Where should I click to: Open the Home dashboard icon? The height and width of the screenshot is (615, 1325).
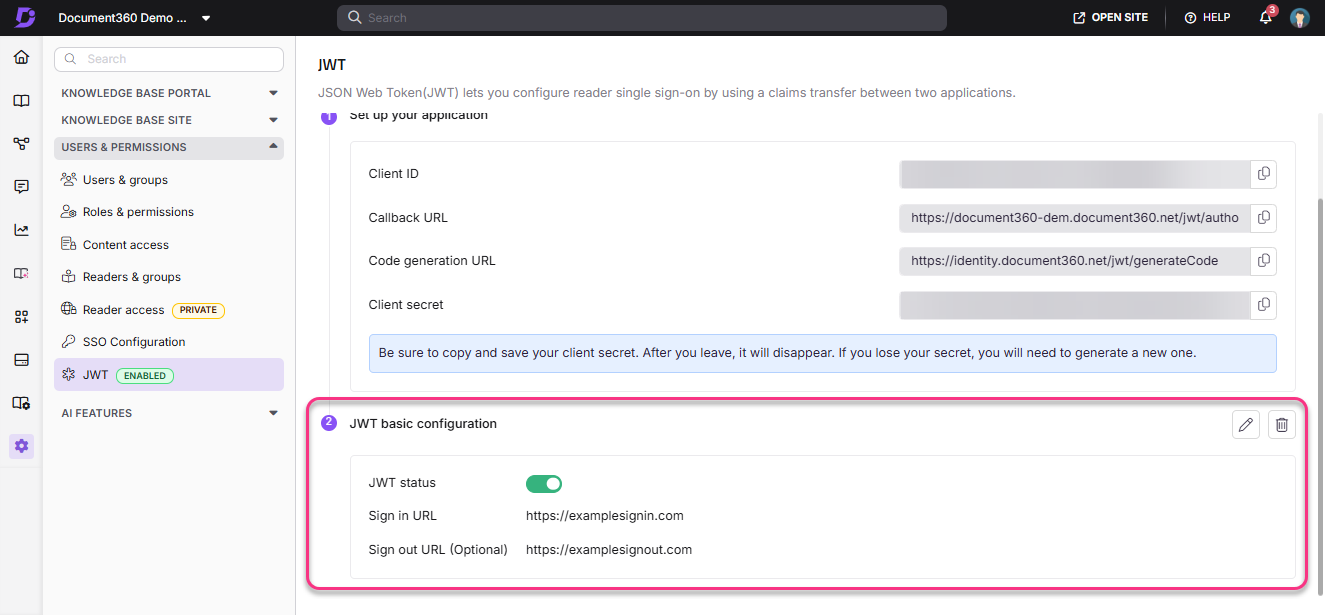coord(21,57)
